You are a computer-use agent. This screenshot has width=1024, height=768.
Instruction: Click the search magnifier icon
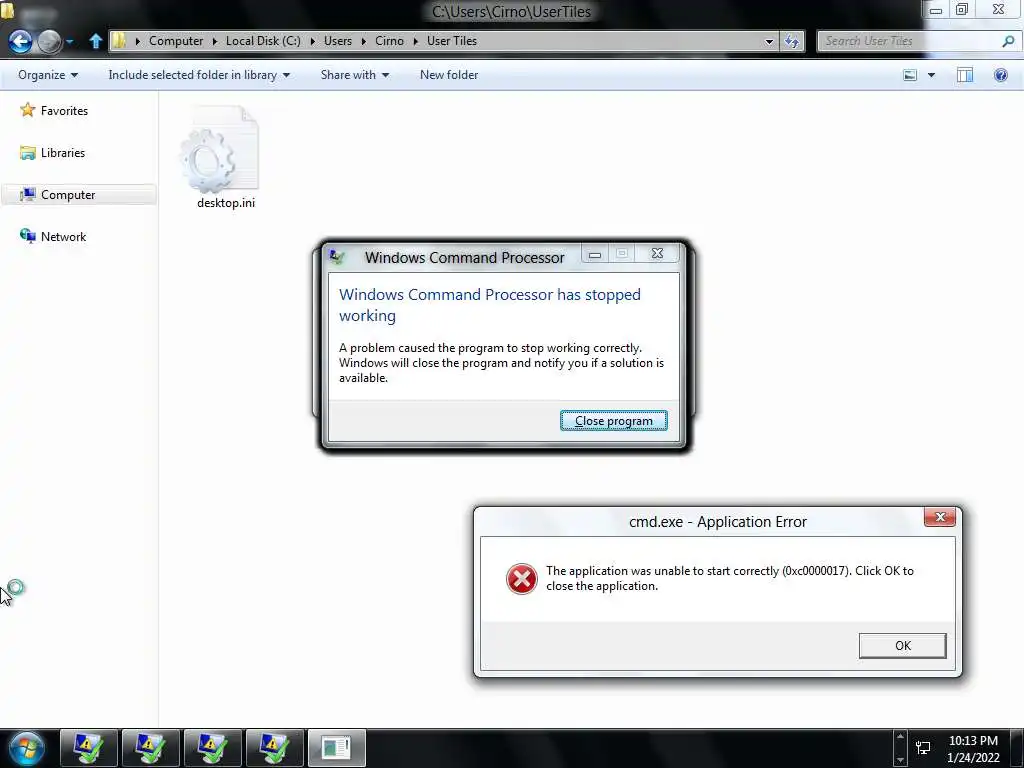[x=1008, y=41]
